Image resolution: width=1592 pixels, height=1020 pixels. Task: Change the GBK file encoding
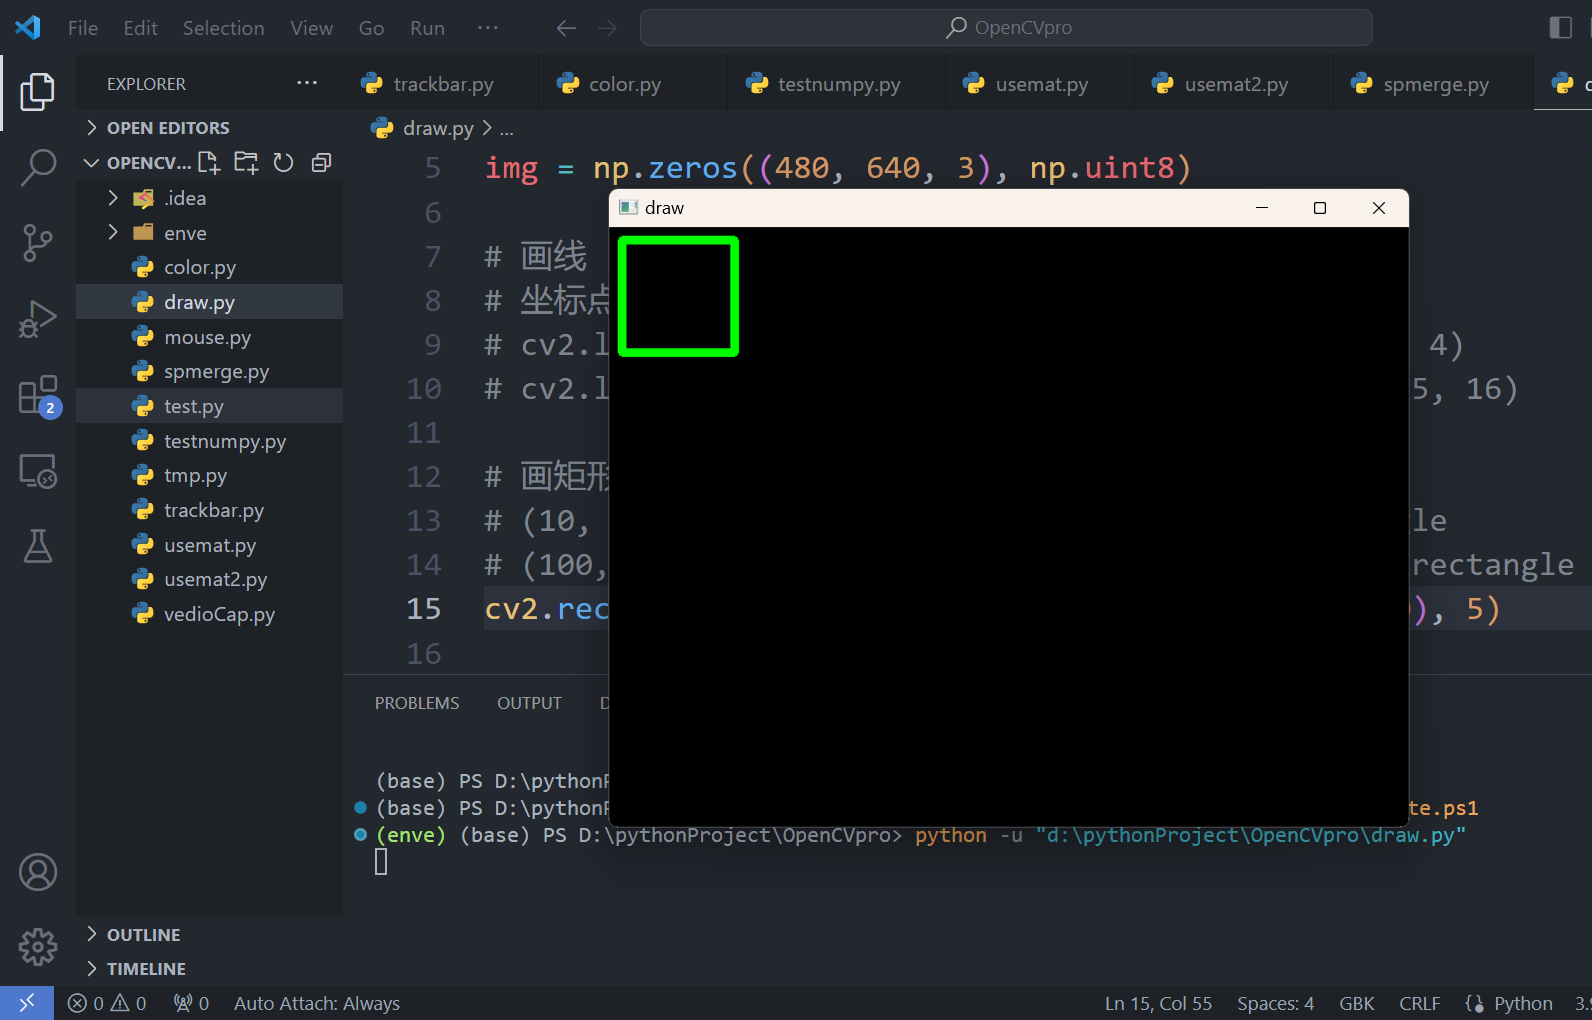click(x=1356, y=1003)
